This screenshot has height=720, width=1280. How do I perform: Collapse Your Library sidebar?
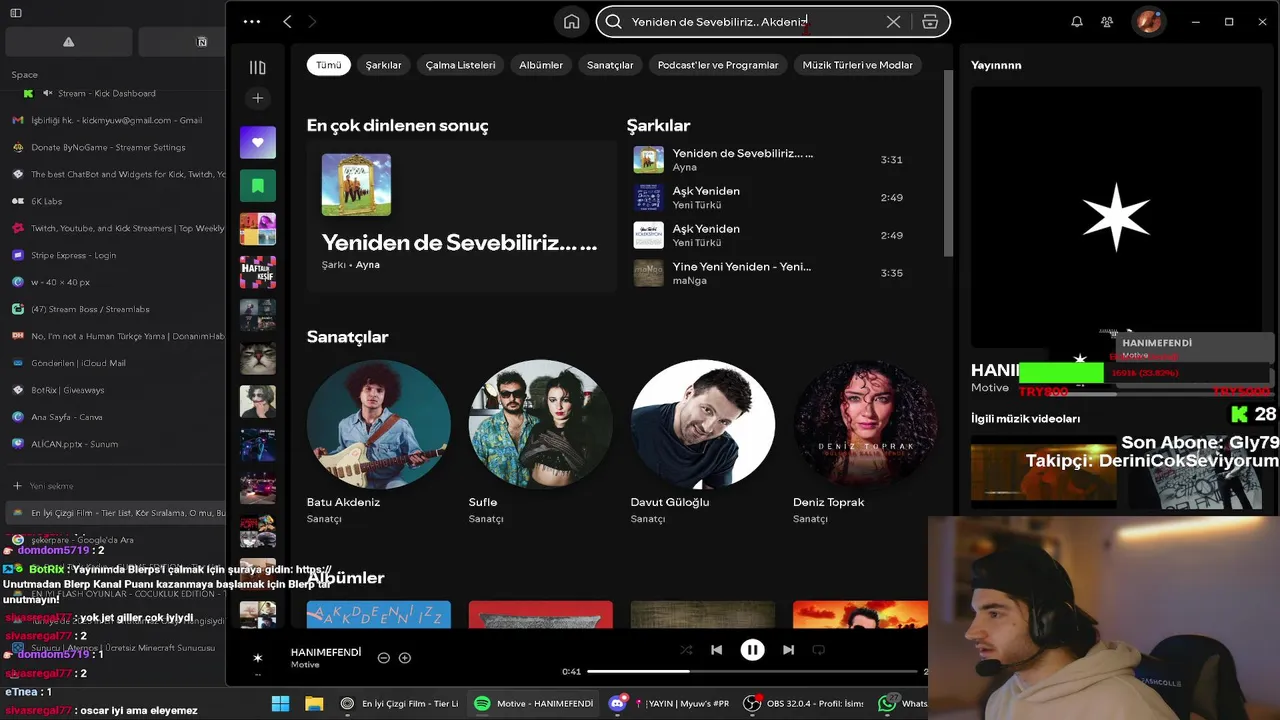257,67
